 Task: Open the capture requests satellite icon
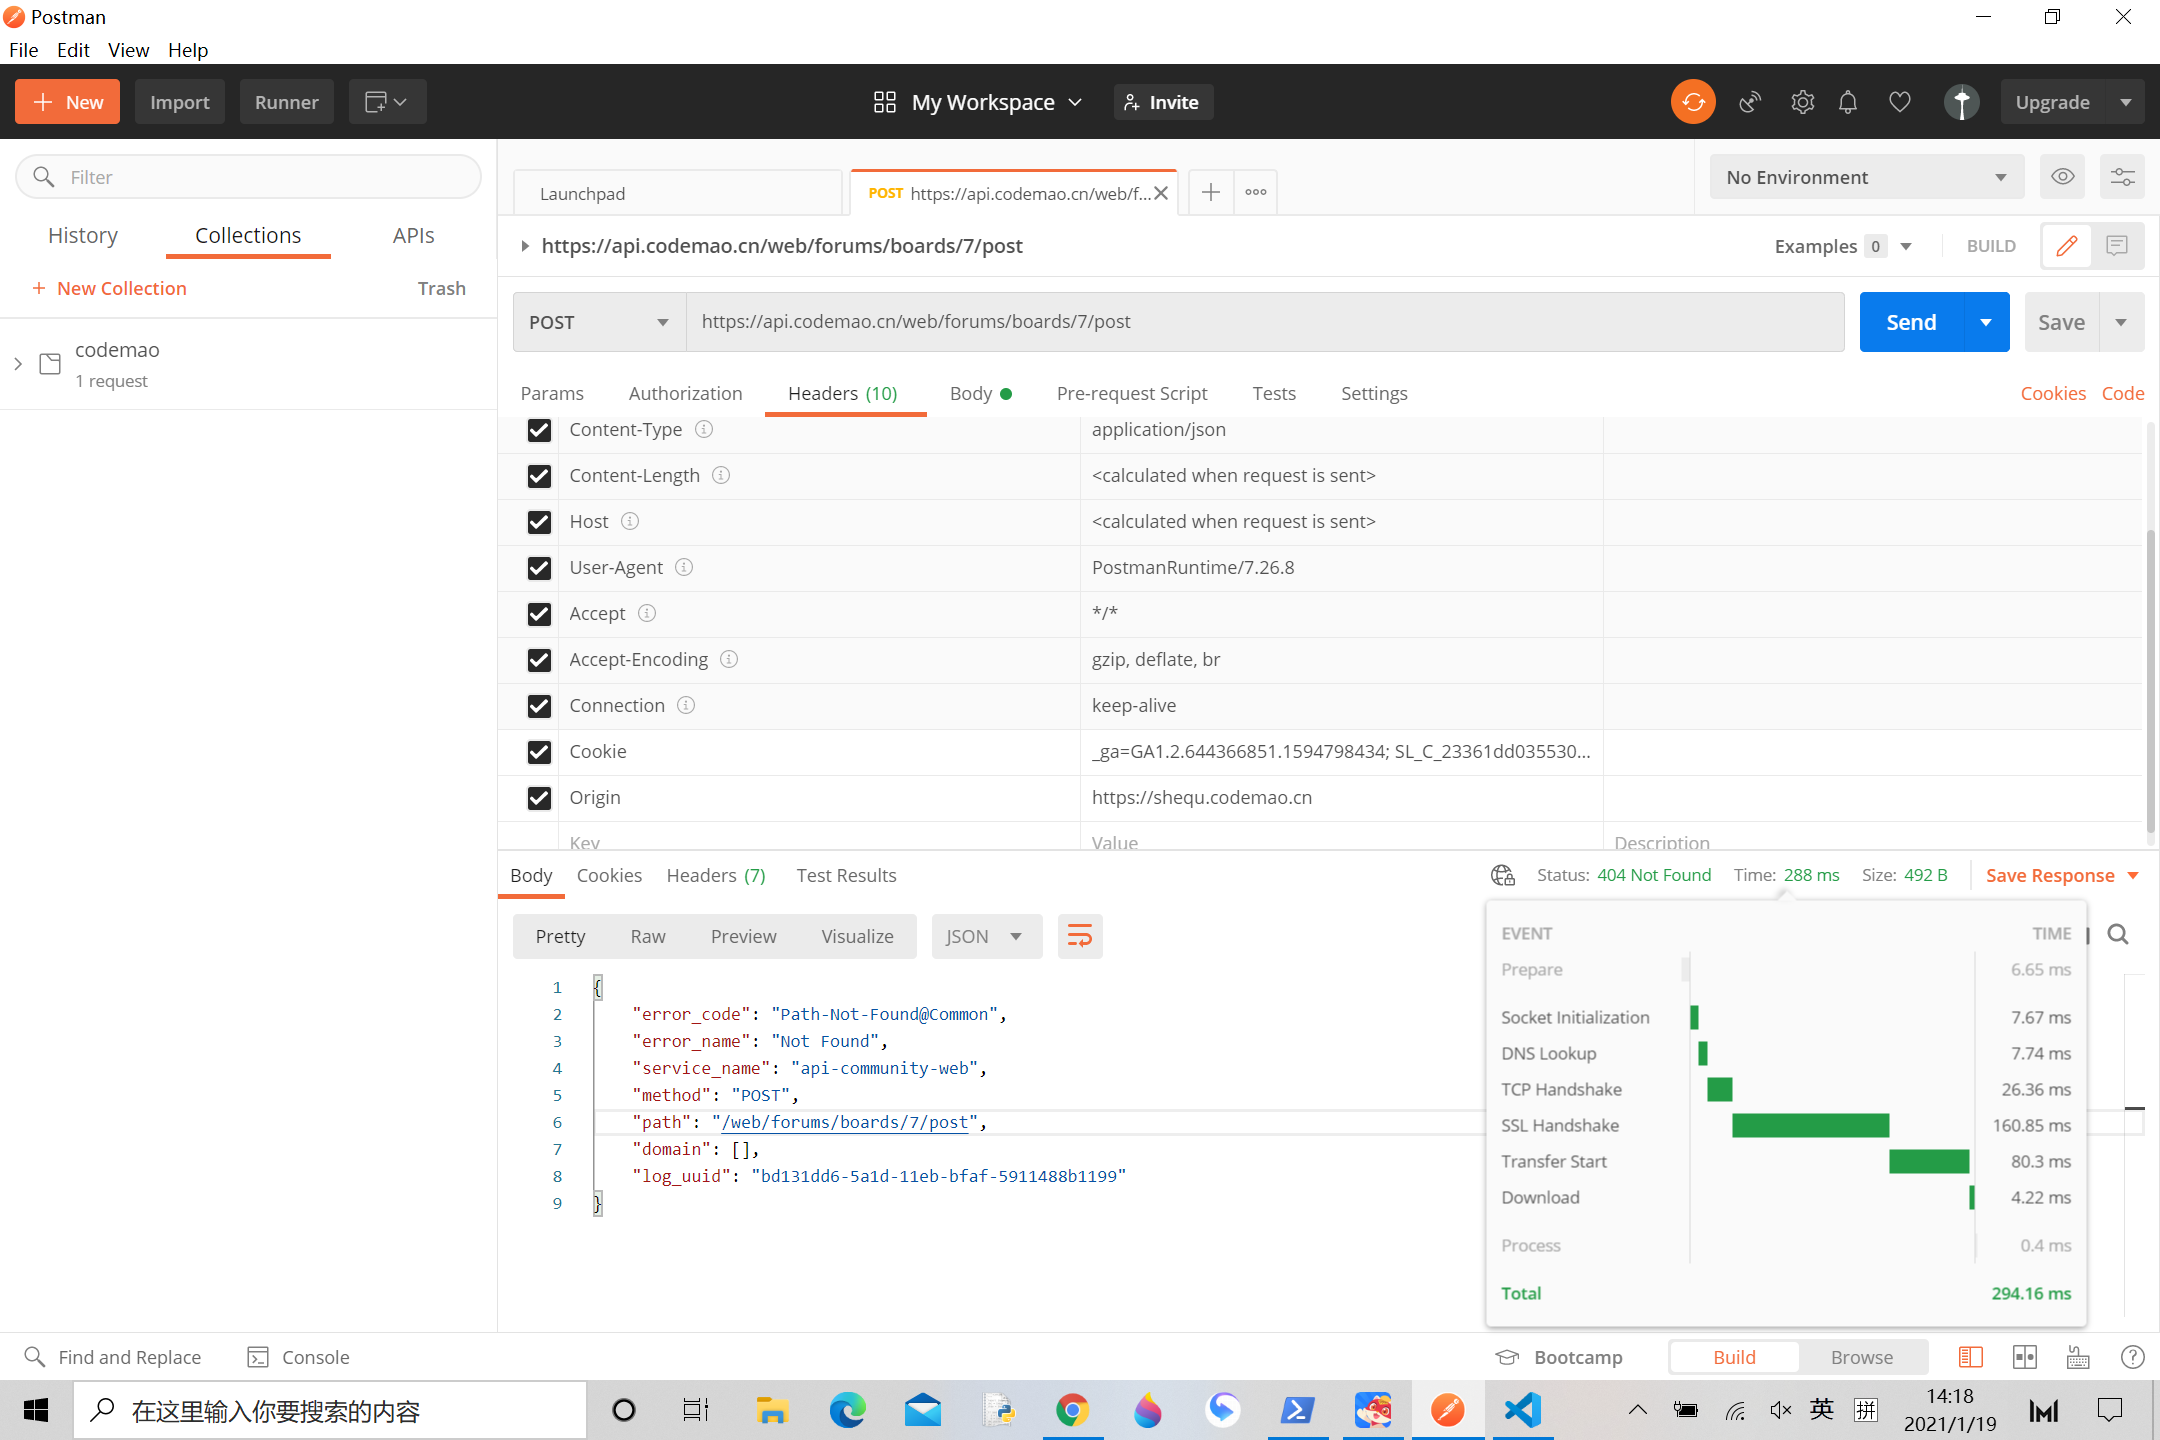pyautogui.click(x=1750, y=102)
